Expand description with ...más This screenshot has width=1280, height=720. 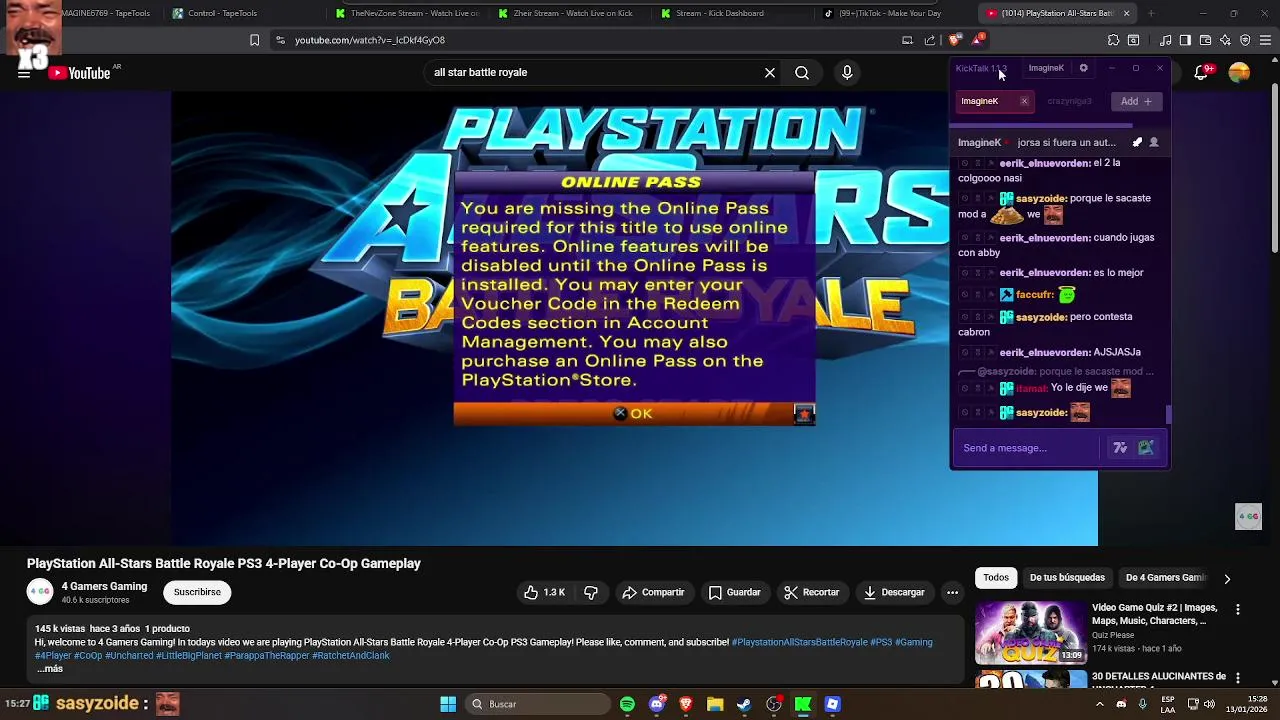point(50,669)
